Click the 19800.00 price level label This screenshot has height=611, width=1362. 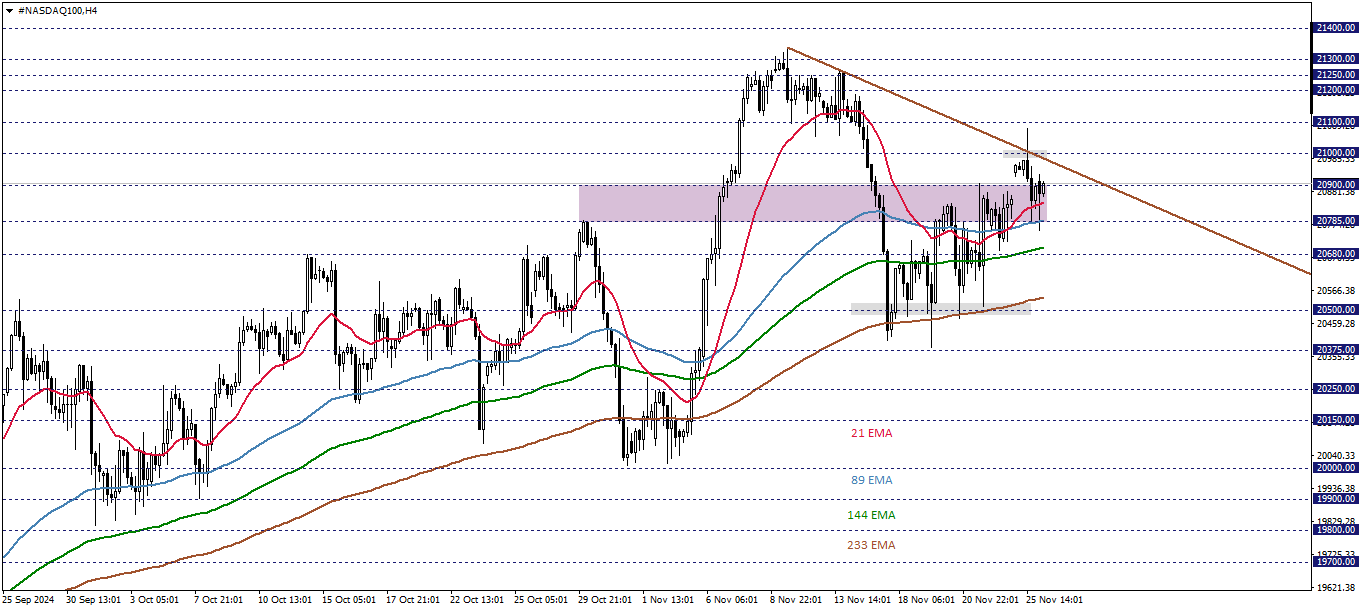pyautogui.click(x=1336, y=531)
